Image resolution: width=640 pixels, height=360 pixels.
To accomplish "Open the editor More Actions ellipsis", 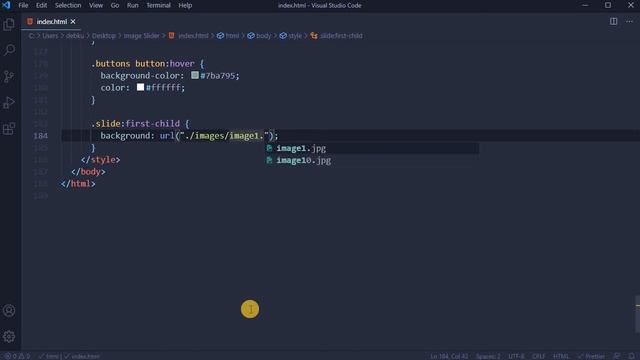I will [x=629, y=21].
